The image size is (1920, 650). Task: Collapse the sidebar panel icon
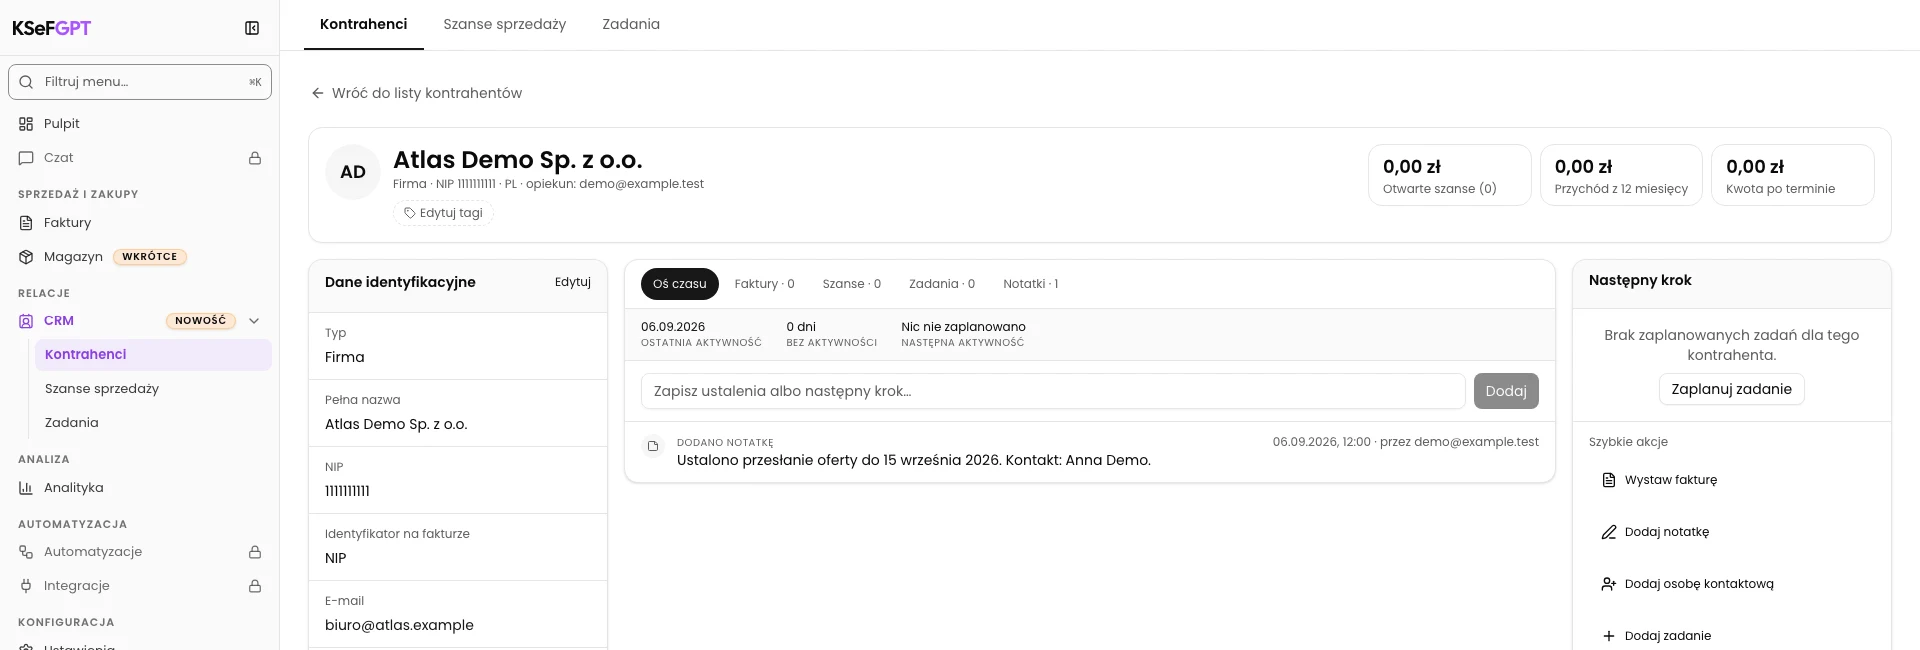coord(252,28)
